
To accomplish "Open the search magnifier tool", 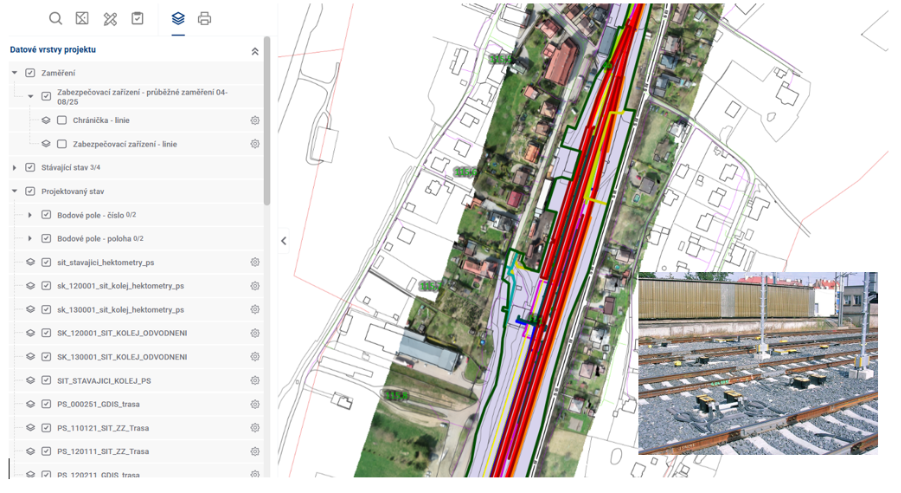I will tap(56, 18).
